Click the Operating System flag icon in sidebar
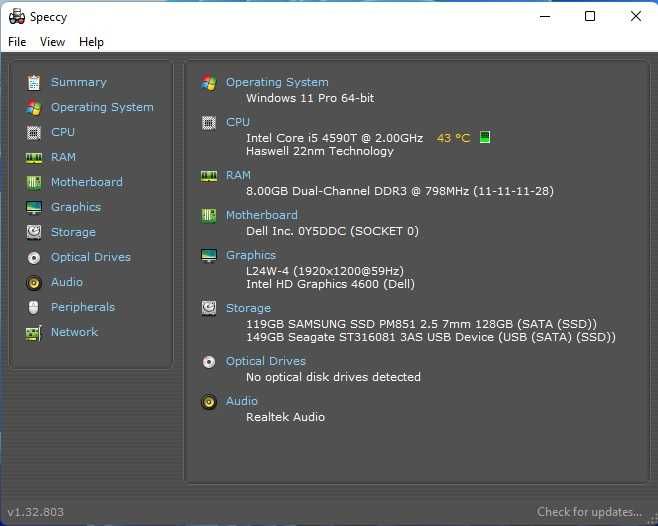 point(34,108)
